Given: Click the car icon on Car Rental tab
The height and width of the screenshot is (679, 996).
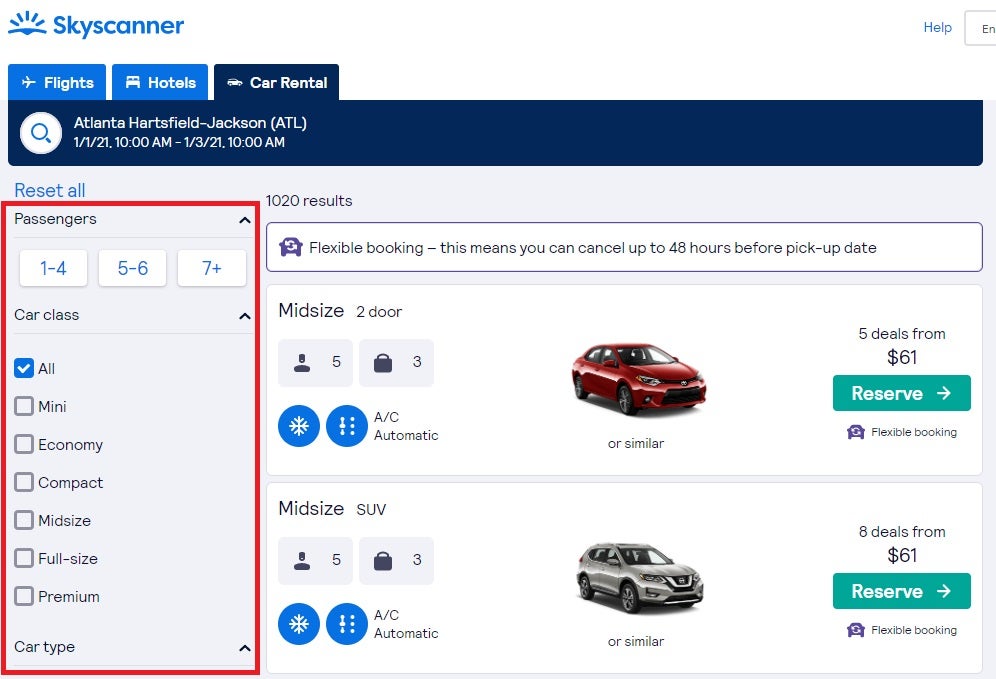Looking at the screenshot, I should pos(235,83).
